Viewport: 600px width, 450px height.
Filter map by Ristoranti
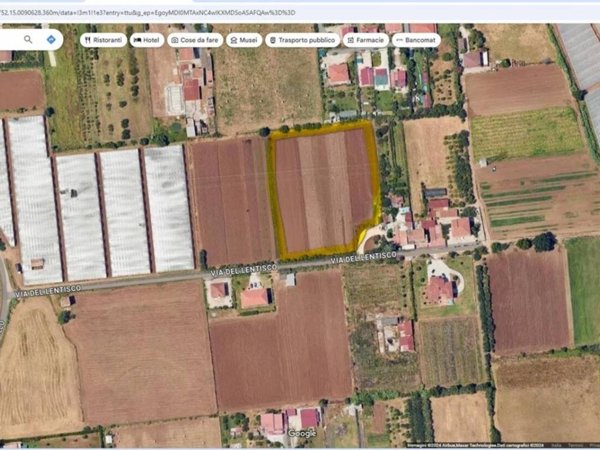click(103, 40)
